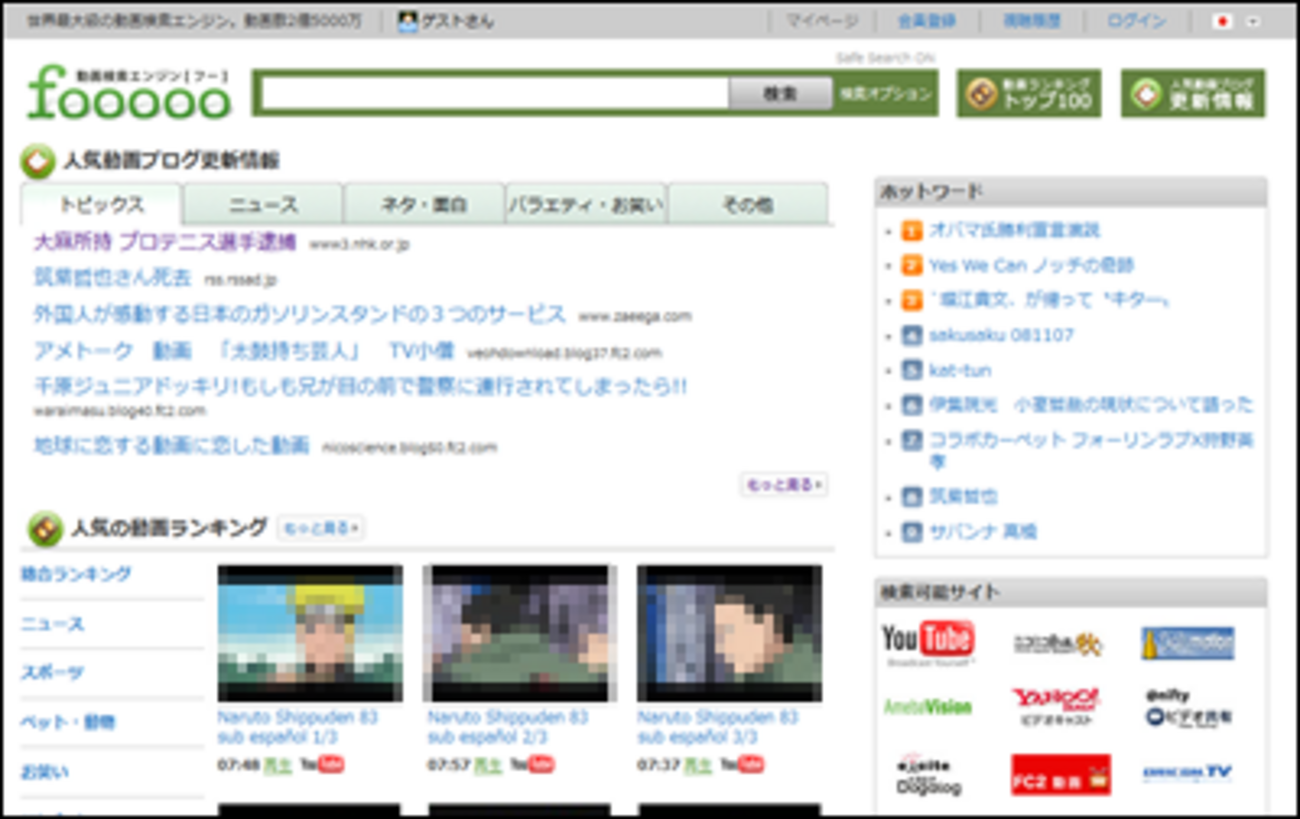This screenshot has width=1300, height=819.
Task: Open the Yahoo! ビデオキャスト logo
Action: tap(1056, 706)
